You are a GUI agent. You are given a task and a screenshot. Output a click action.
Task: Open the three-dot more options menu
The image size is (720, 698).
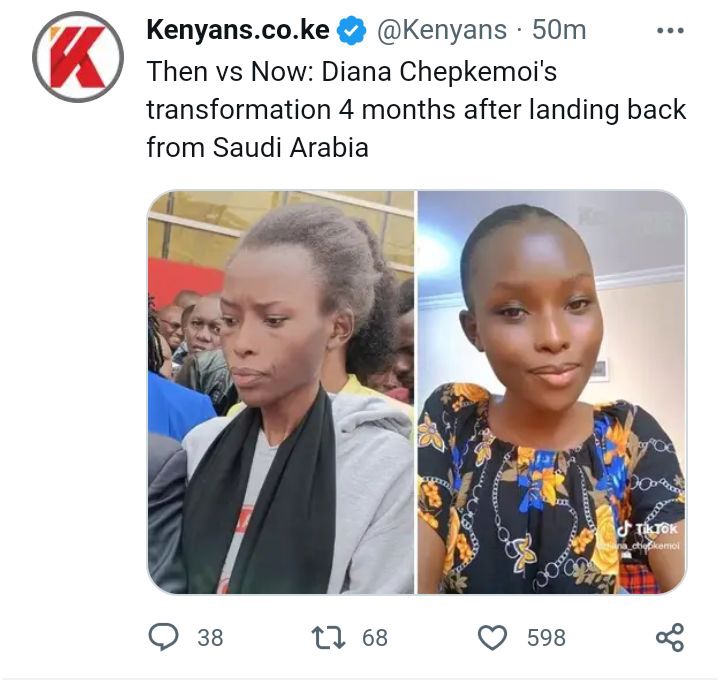point(670,31)
